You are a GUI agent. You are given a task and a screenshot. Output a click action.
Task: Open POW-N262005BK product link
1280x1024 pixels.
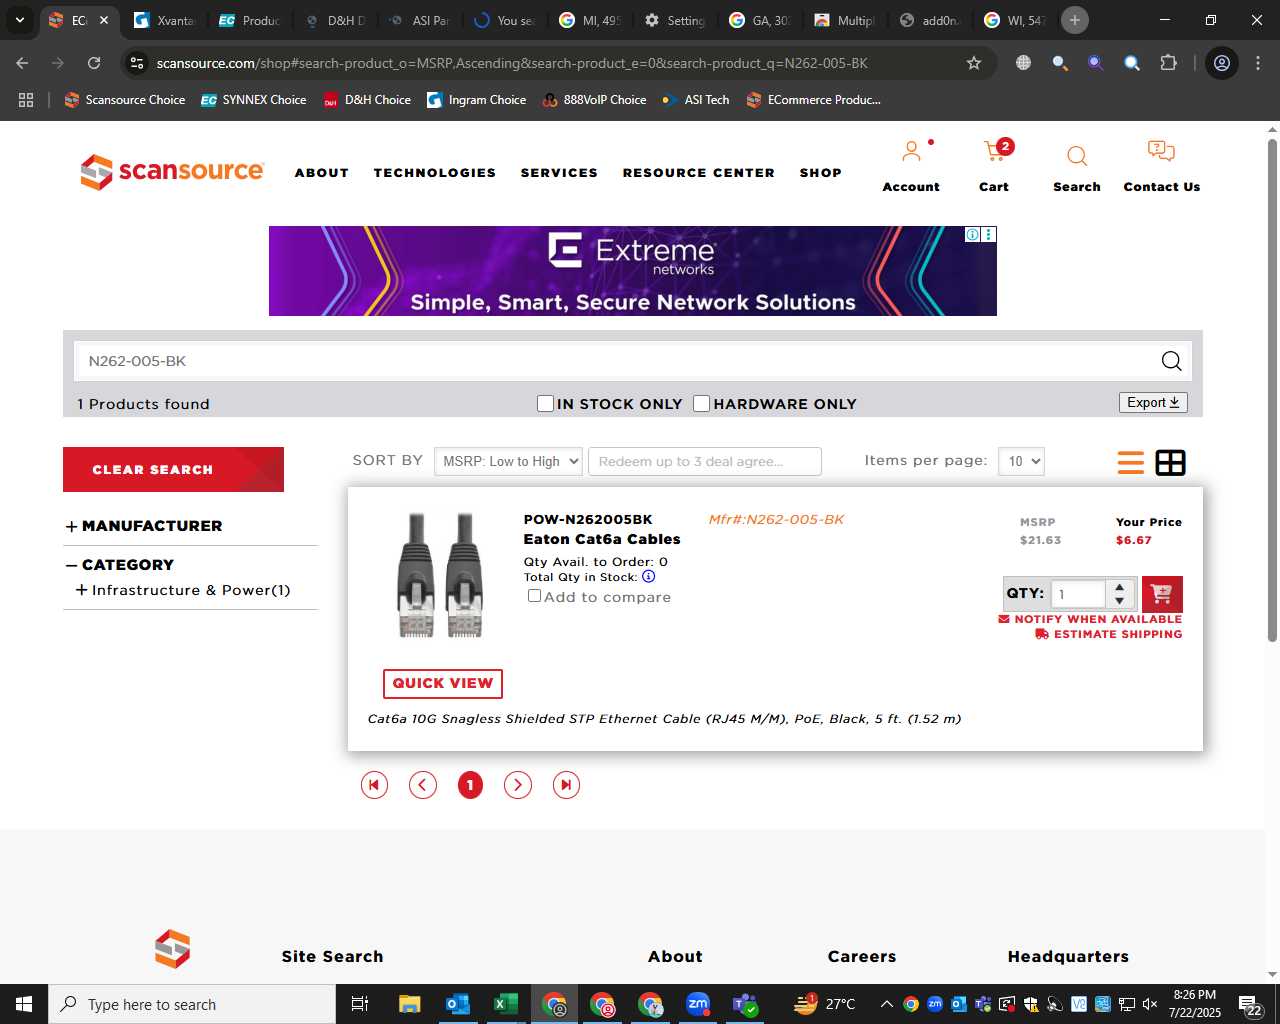(588, 519)
